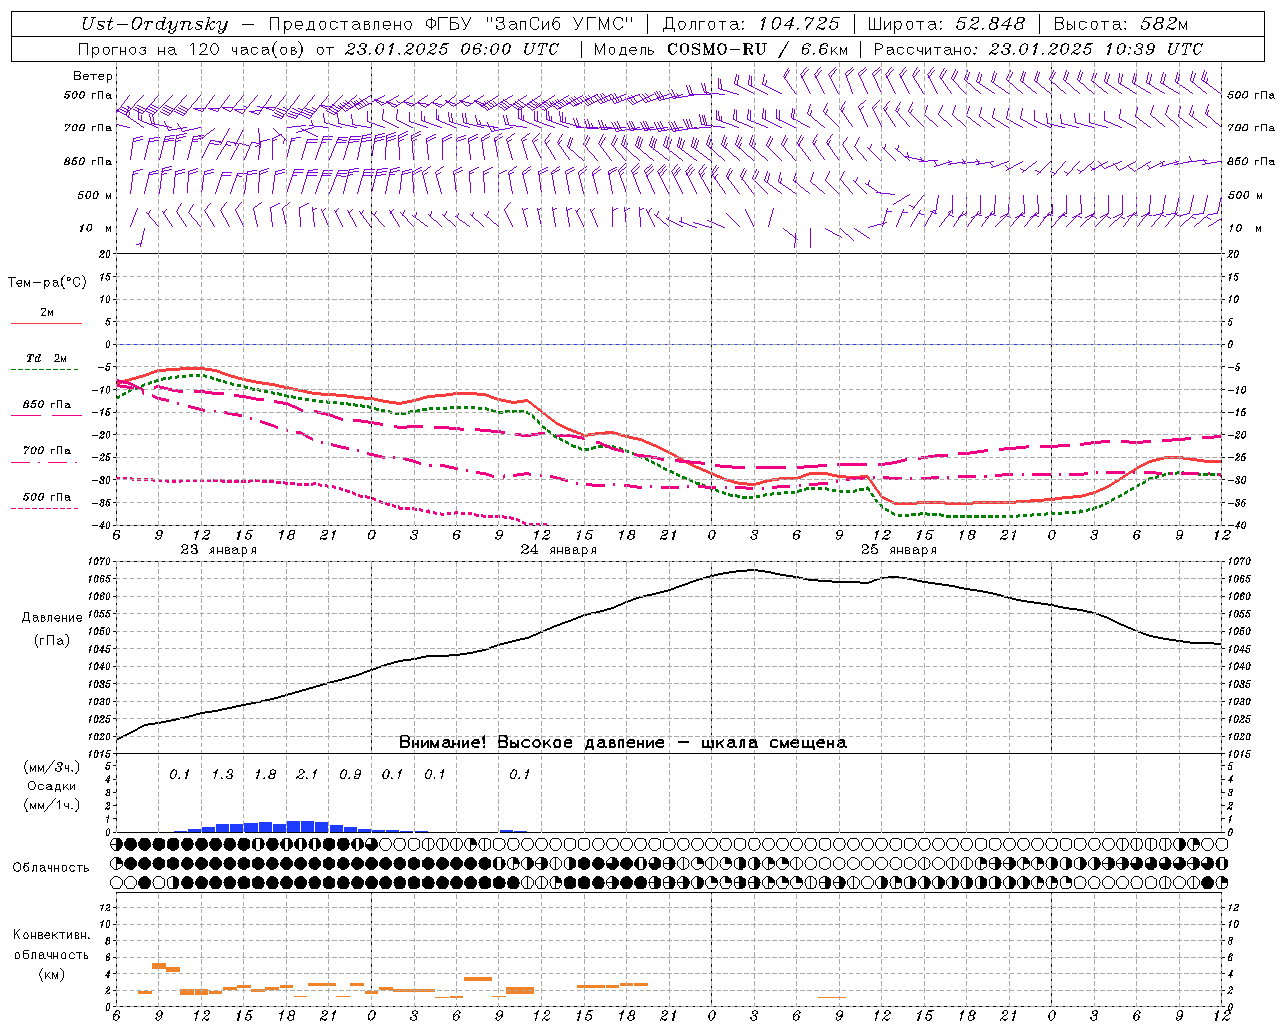The height and width of the screenshot is (1024, 1280).
Task: Click the Конвективн. convective cloud label
Action: tap(51, 935)
